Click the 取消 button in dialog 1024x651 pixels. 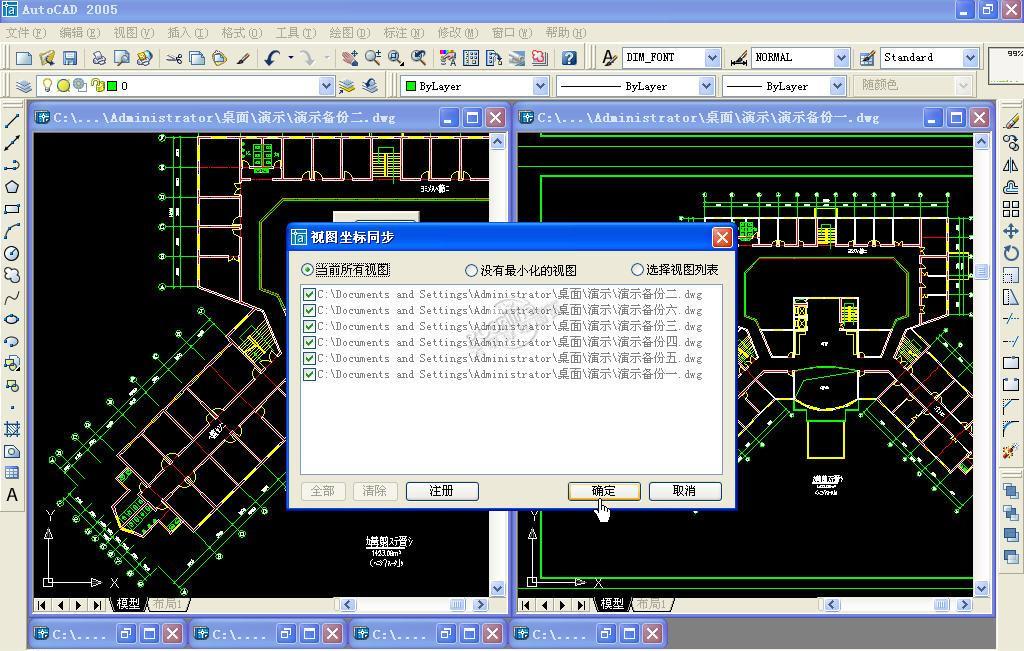(685, 491)
